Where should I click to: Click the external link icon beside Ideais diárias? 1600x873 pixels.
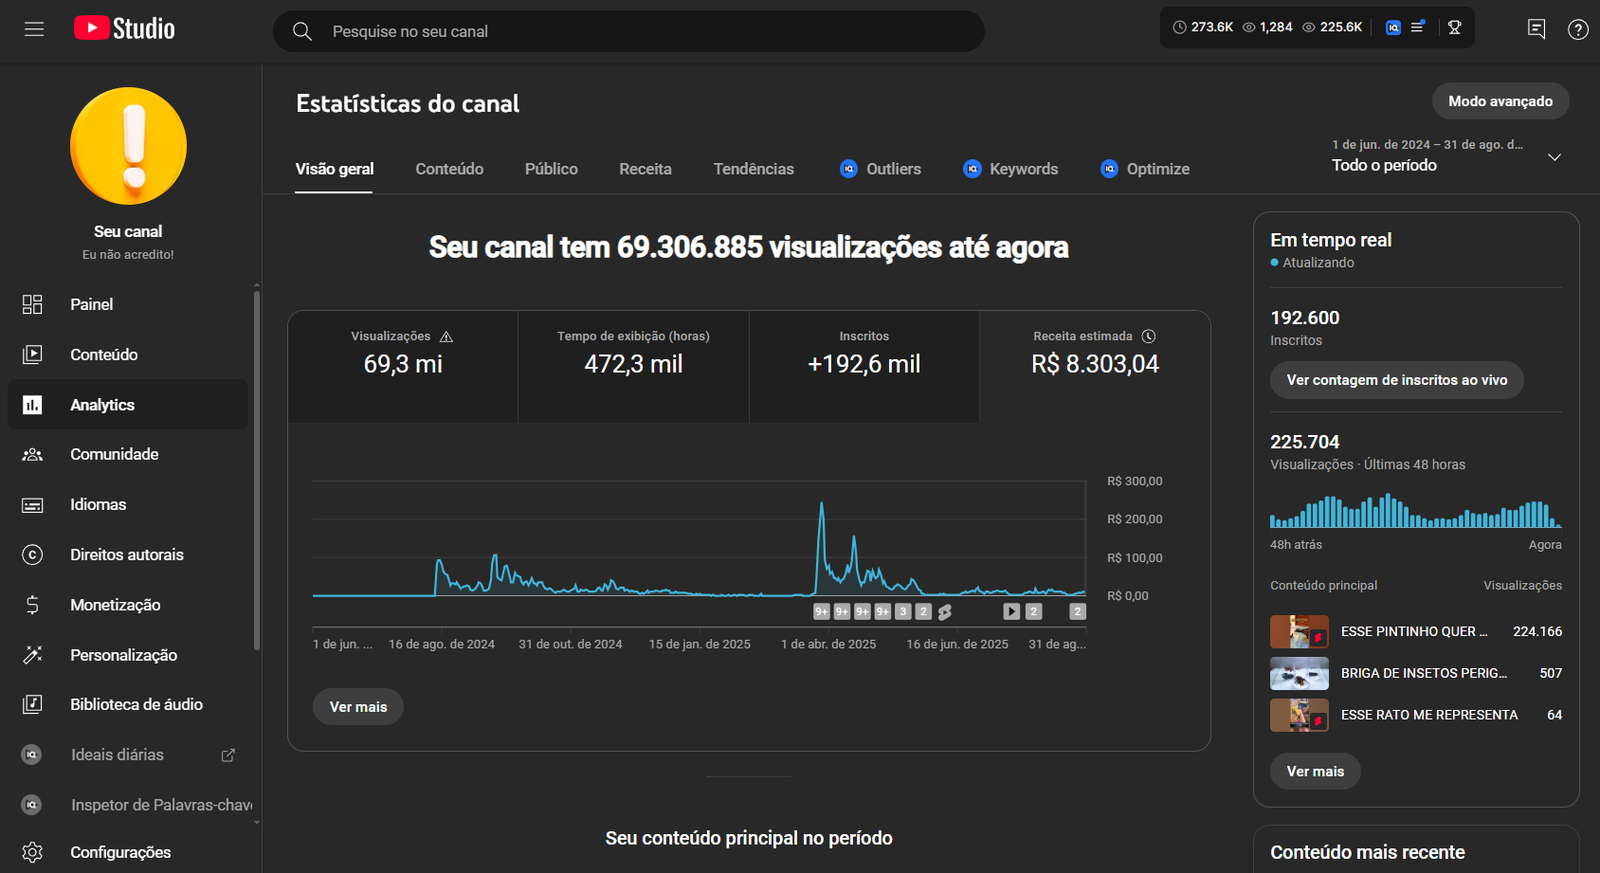point(228,755)
